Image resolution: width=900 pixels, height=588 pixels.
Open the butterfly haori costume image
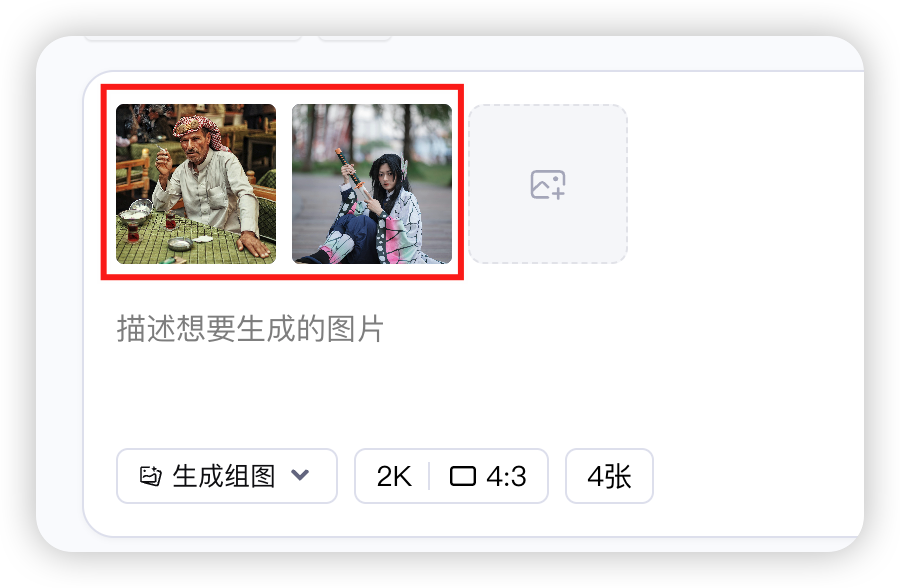pyautogui.click(x=372, y=184)
